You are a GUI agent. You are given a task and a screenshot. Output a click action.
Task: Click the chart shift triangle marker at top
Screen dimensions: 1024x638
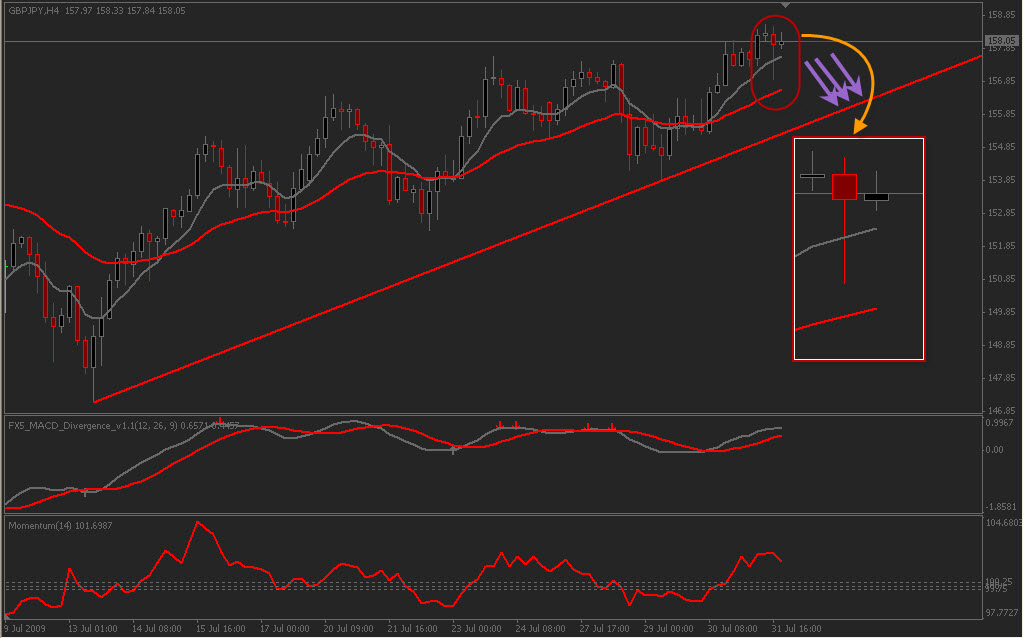click(786, 5)
